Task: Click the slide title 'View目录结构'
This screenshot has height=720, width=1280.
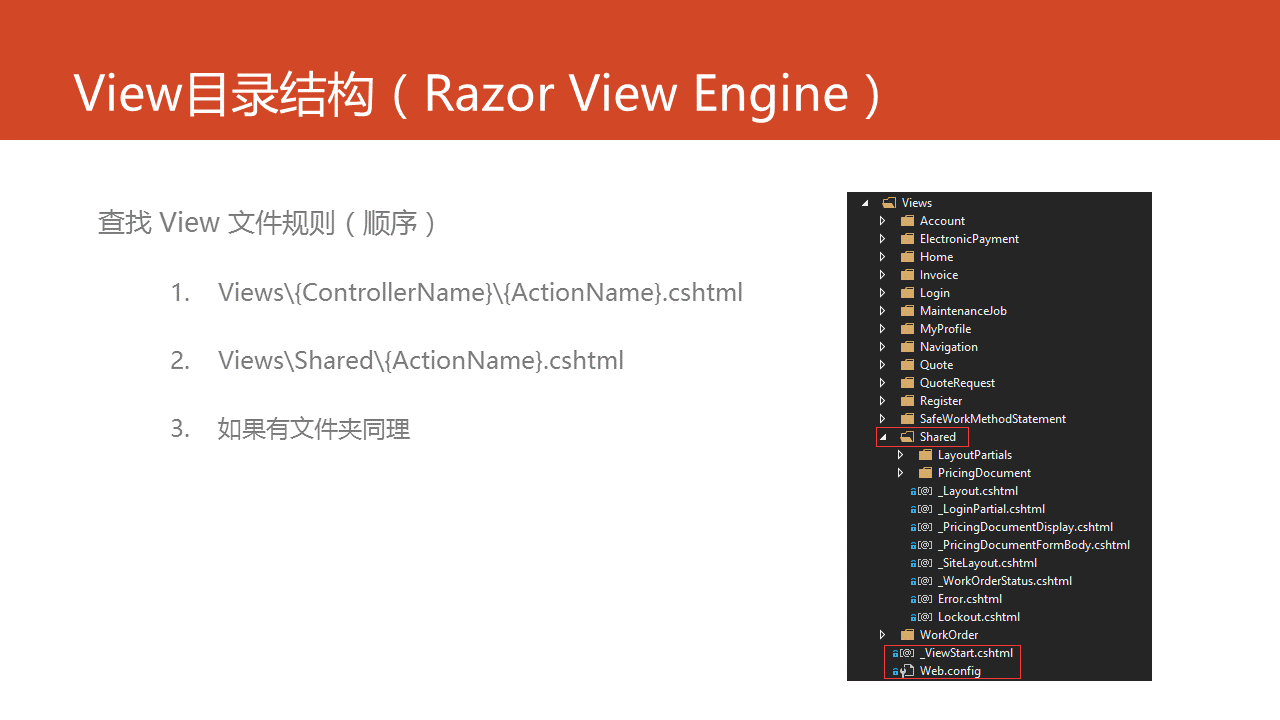Action: [223, 94]
